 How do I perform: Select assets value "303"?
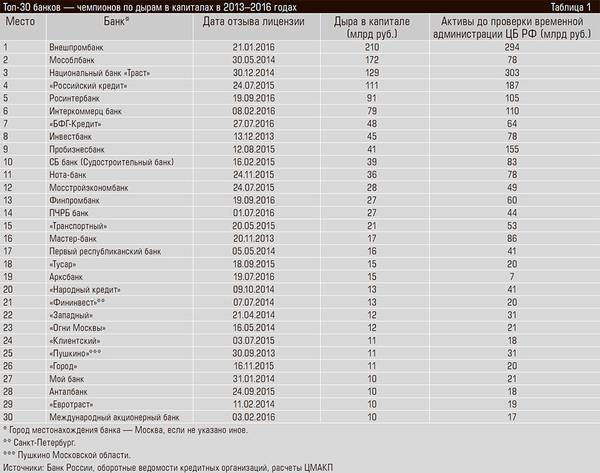pos(512,73)
